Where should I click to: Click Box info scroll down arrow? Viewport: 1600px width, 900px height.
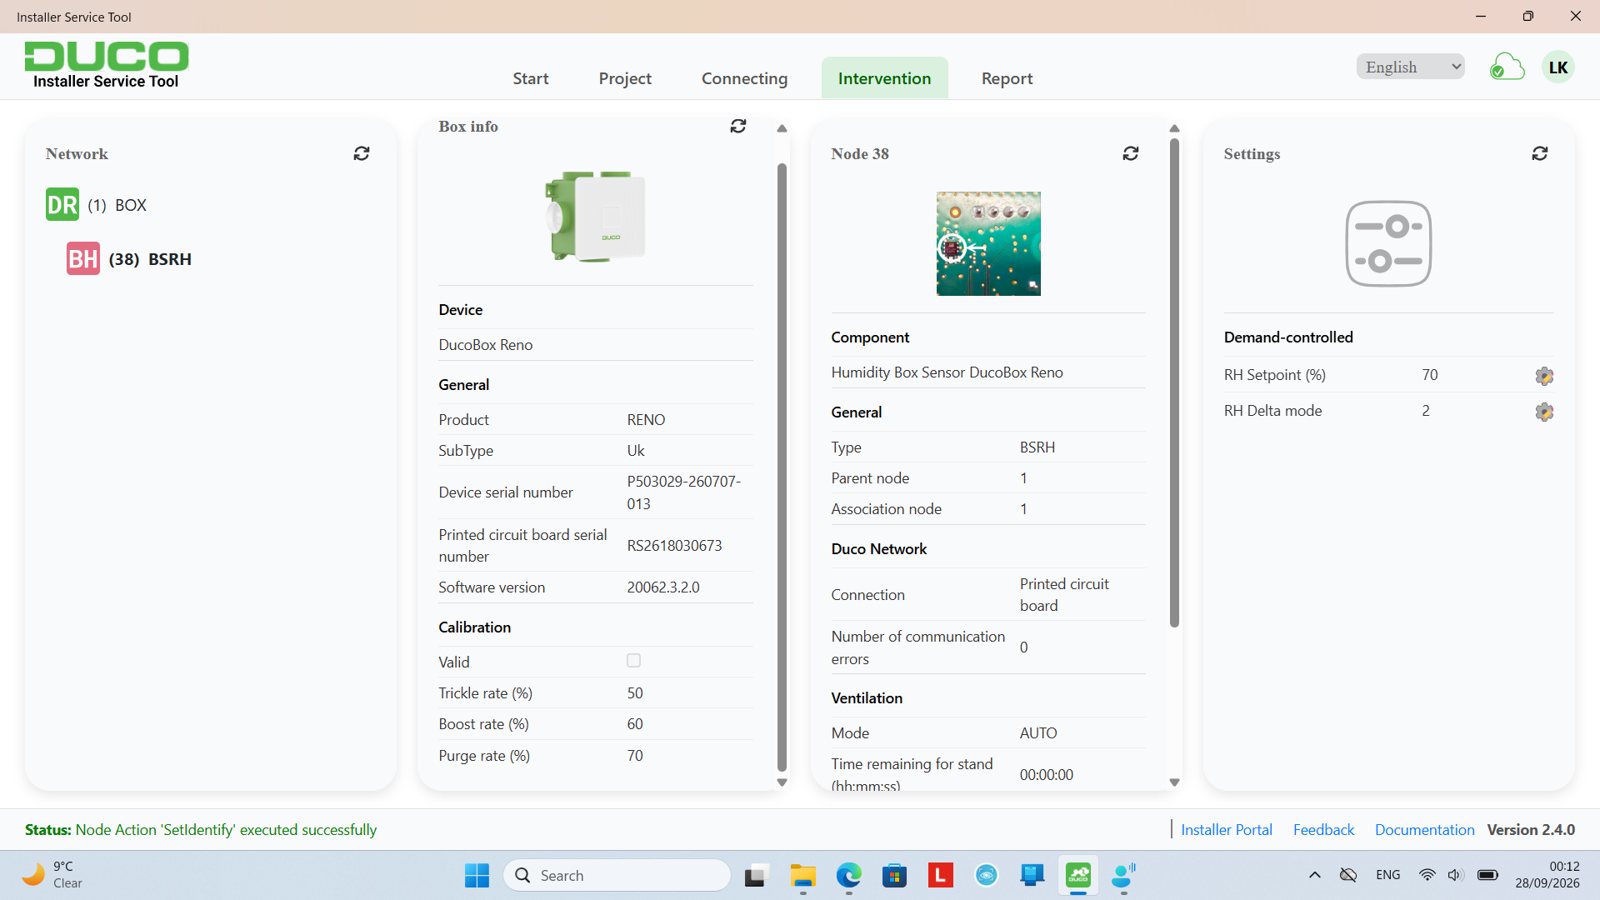click(782, 783)
